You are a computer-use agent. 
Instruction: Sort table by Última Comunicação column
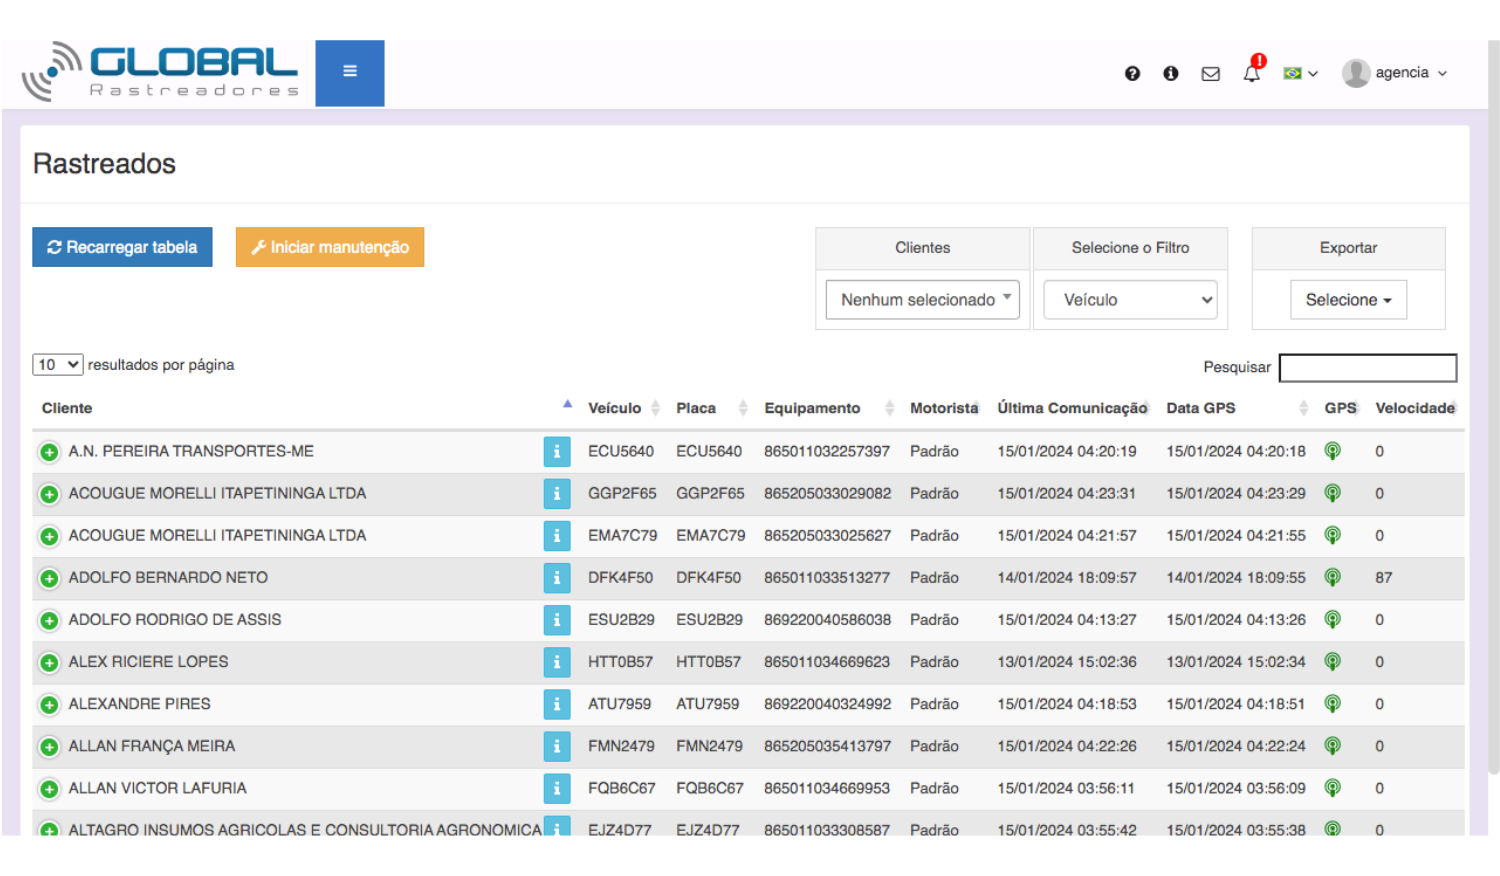coord(1072,408)
